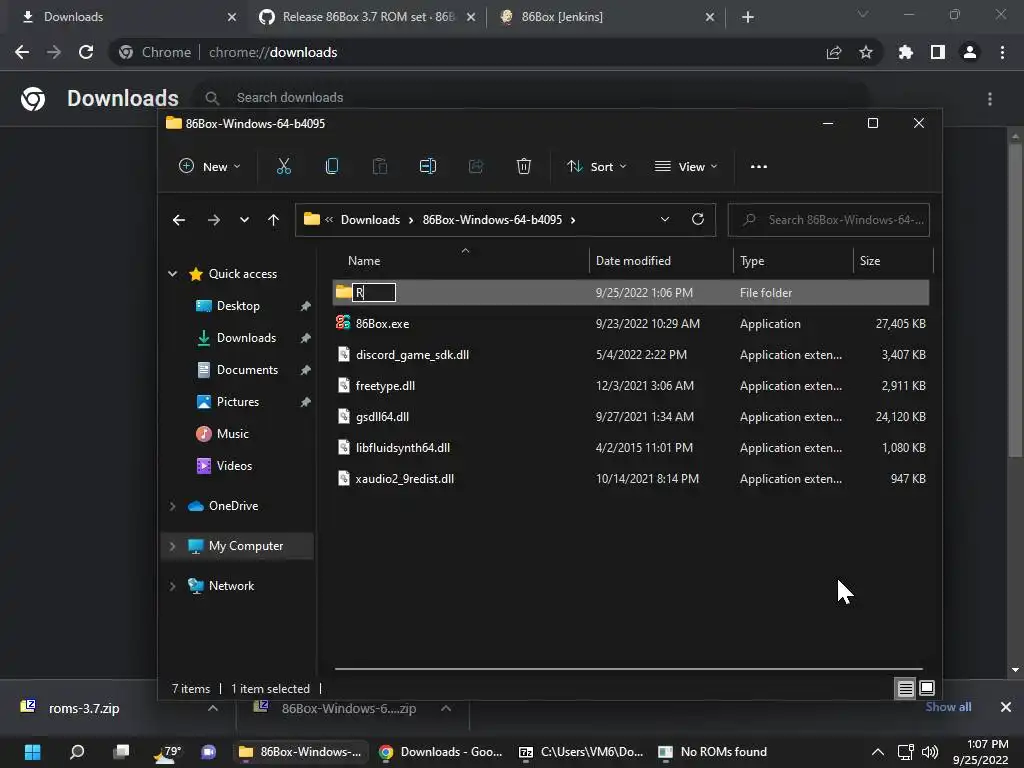
Task: Open Chrome profile avatar
Action: tap(970, 52)
